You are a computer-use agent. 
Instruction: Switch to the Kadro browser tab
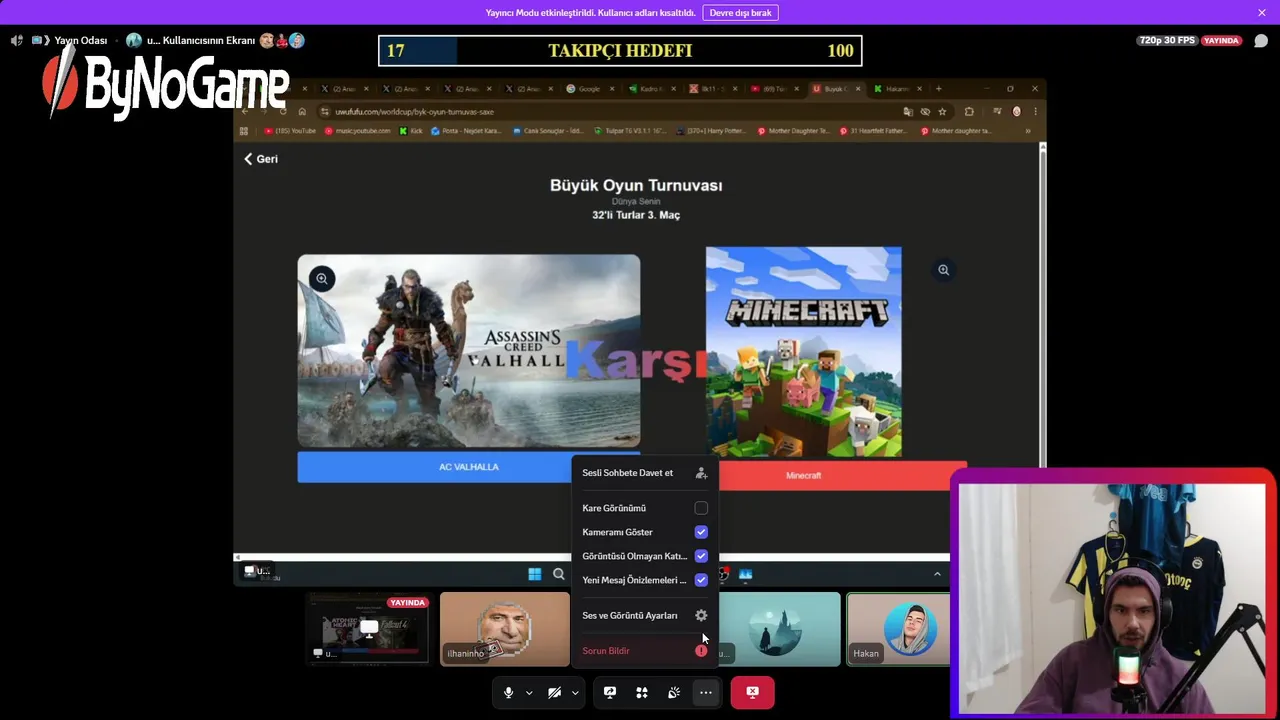point(653,89)
